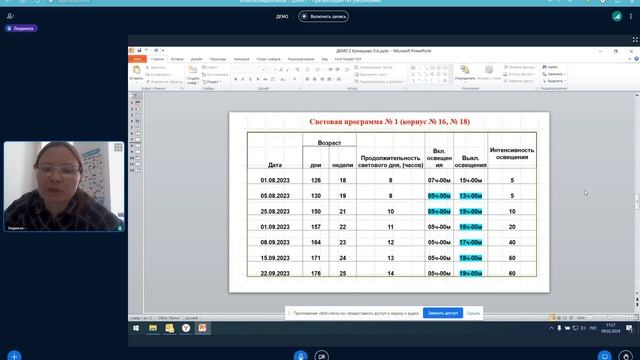Open the Выделить dropdown
Screen dimensions: 640x360
pyautogui.click(x=553, y=81)
